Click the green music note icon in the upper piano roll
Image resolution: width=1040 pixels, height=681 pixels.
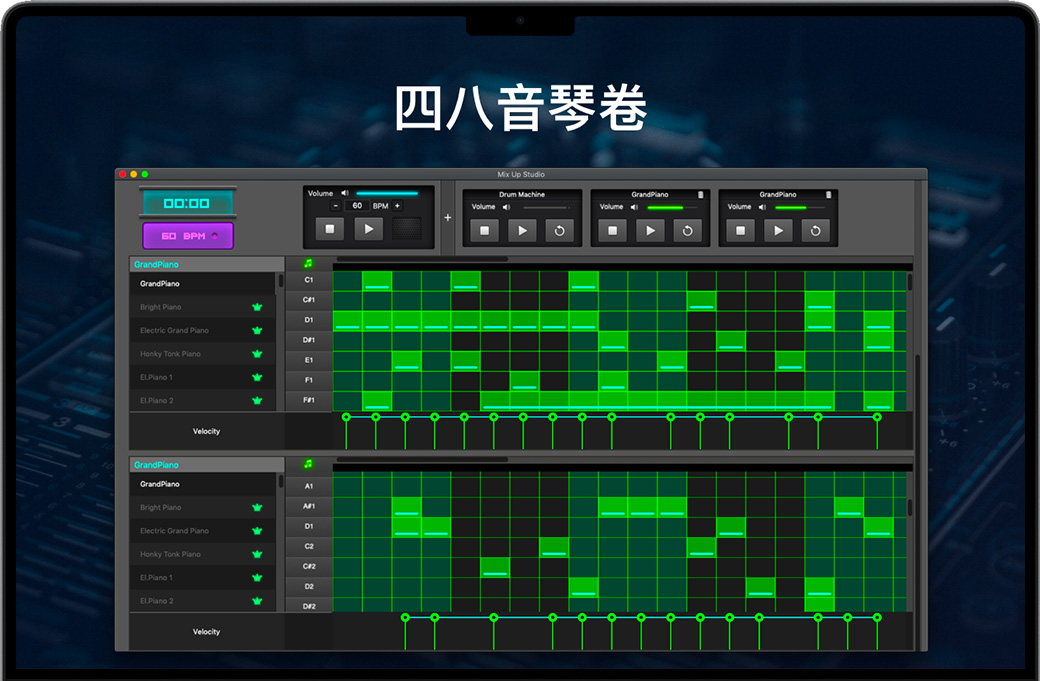308,264
